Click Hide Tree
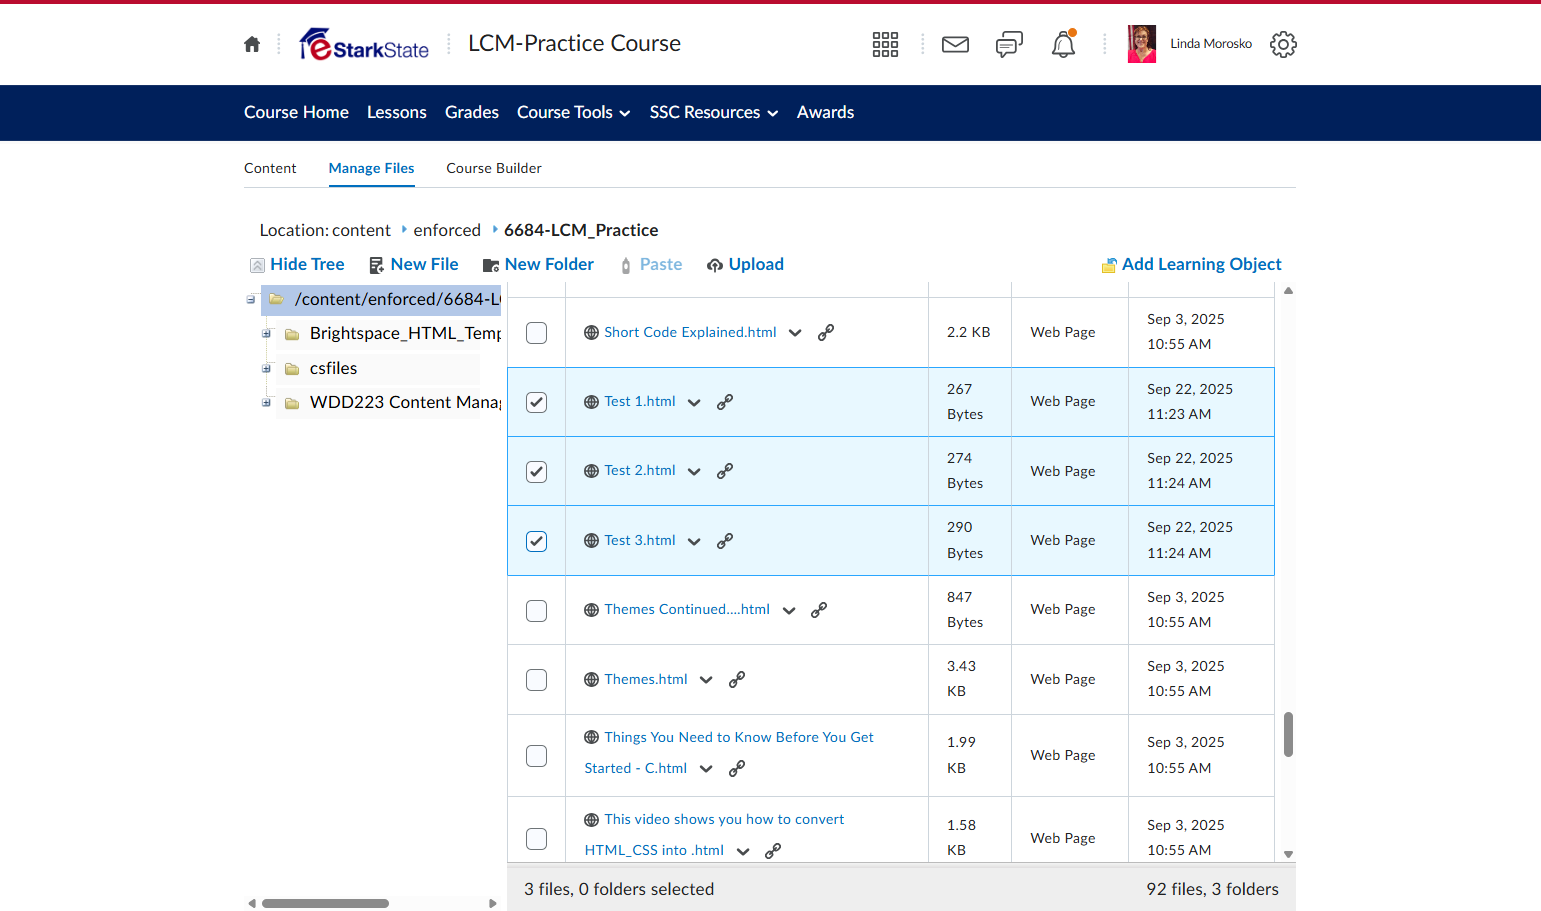 click(297, 264)
